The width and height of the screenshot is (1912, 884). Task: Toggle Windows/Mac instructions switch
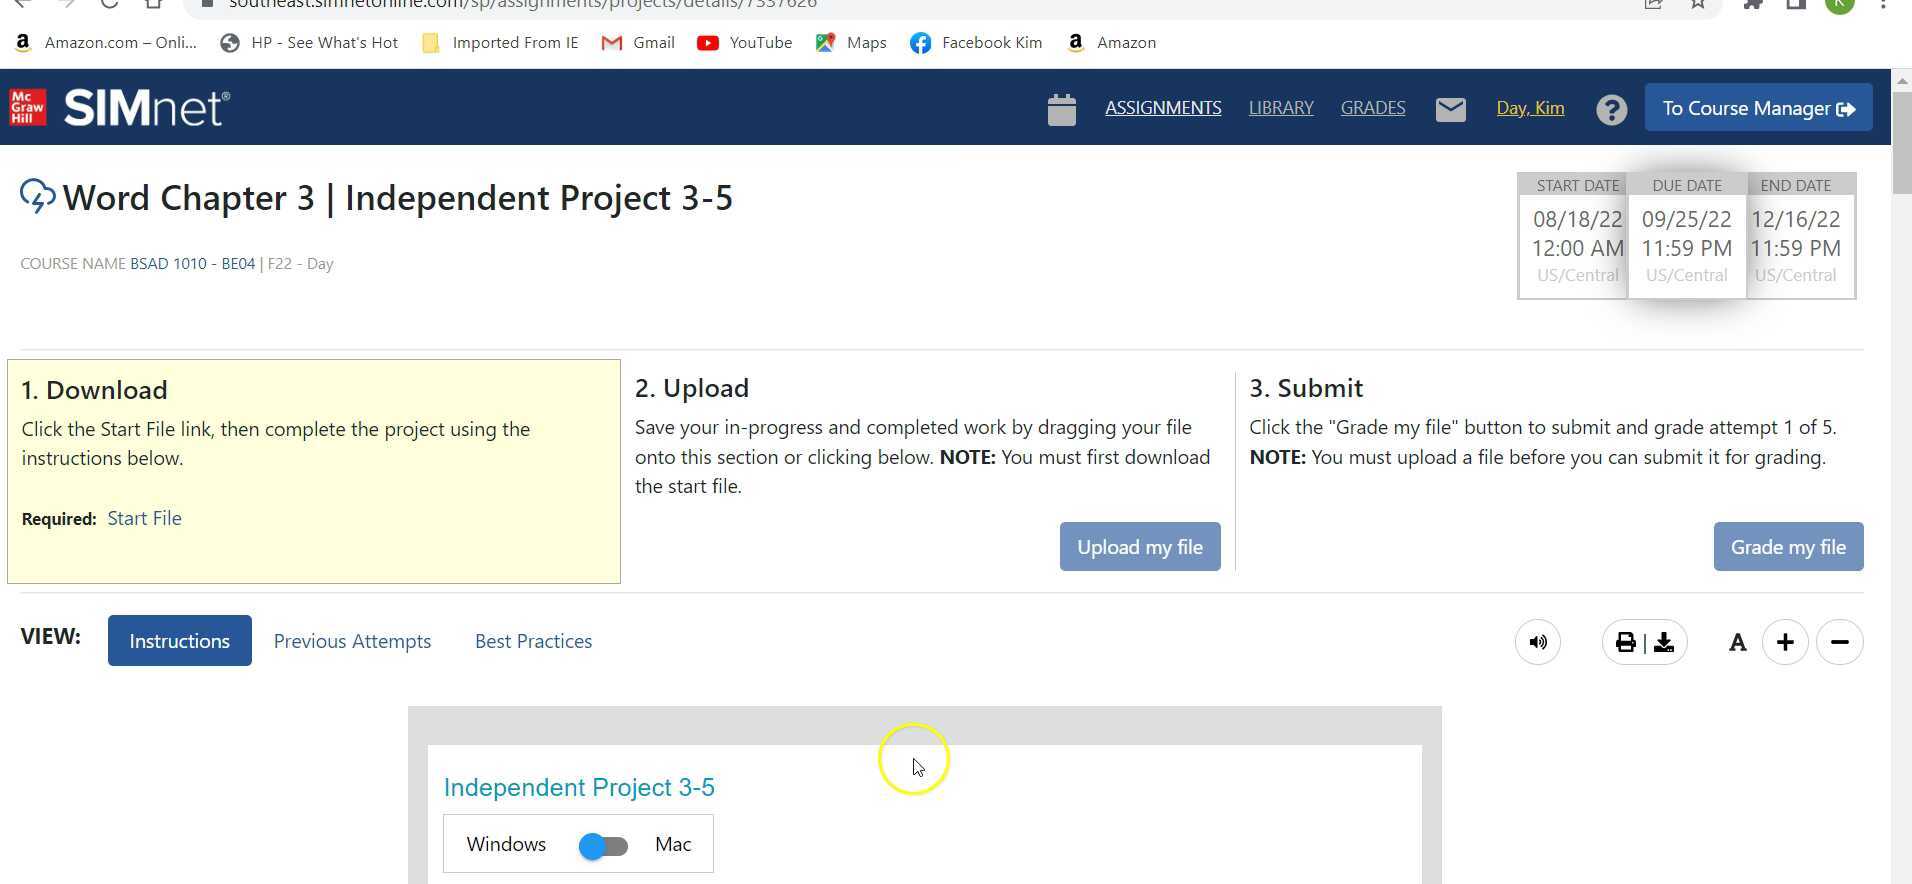click(603, 846)
